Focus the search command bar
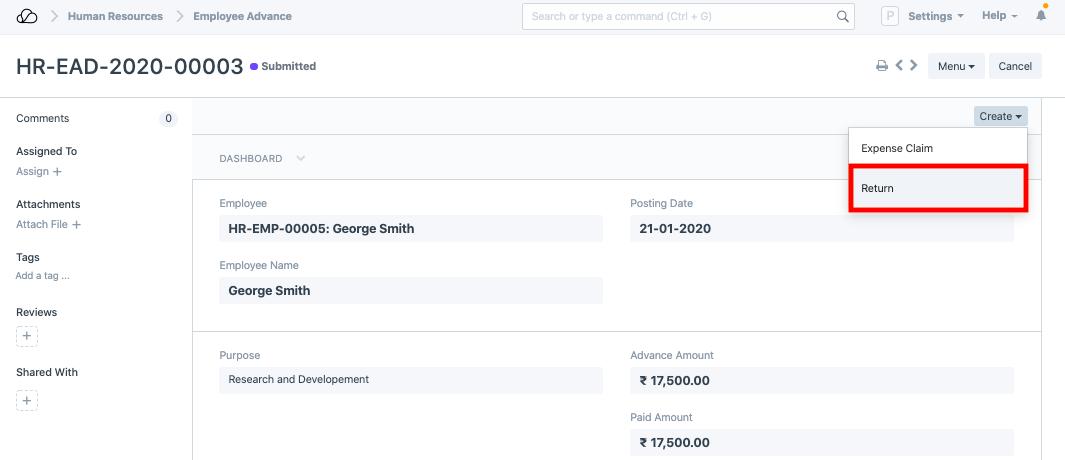The width and height of the screenshot is (1065, 460). 680,17
